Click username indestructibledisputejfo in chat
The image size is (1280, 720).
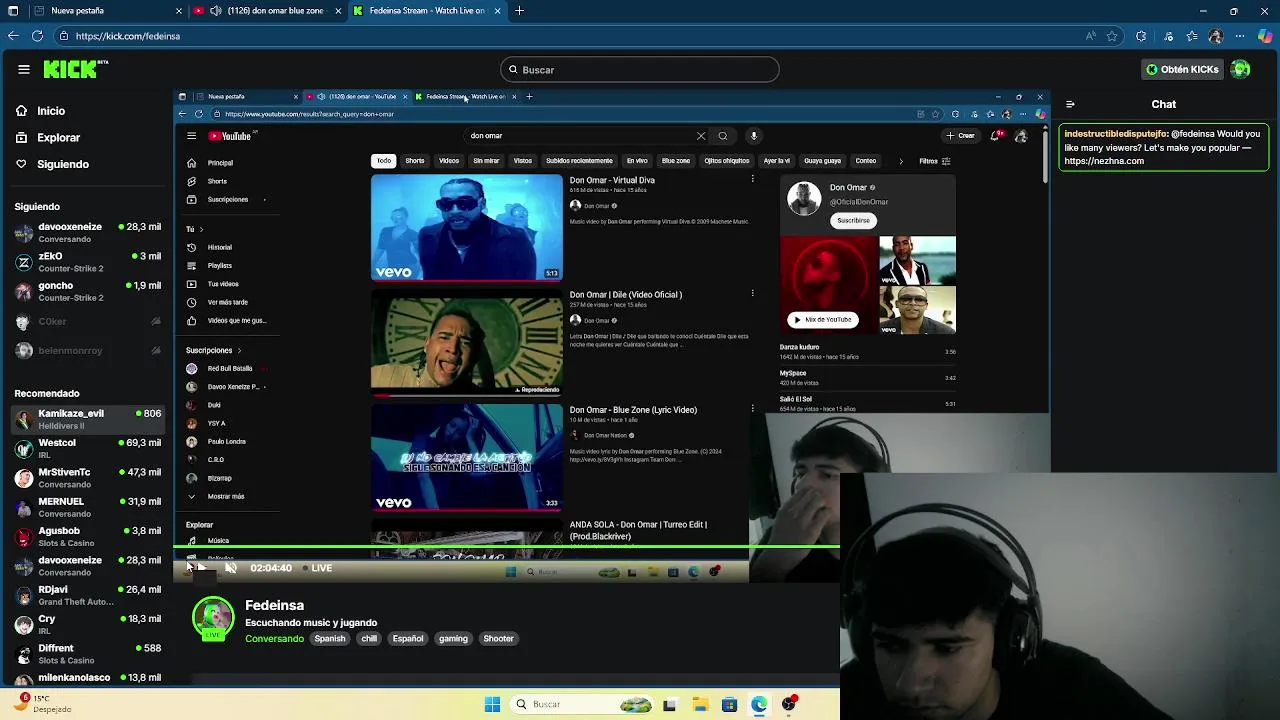tap(1116, 134)
